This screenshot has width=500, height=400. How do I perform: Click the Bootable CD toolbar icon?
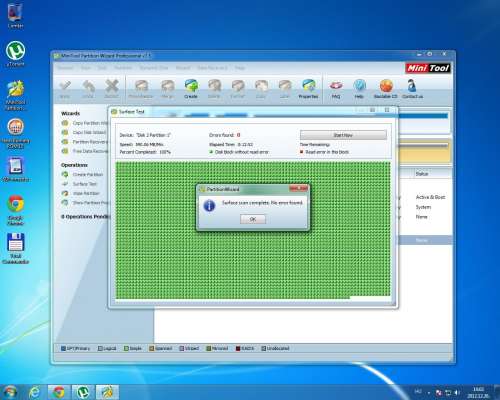(x=386, y=88)
